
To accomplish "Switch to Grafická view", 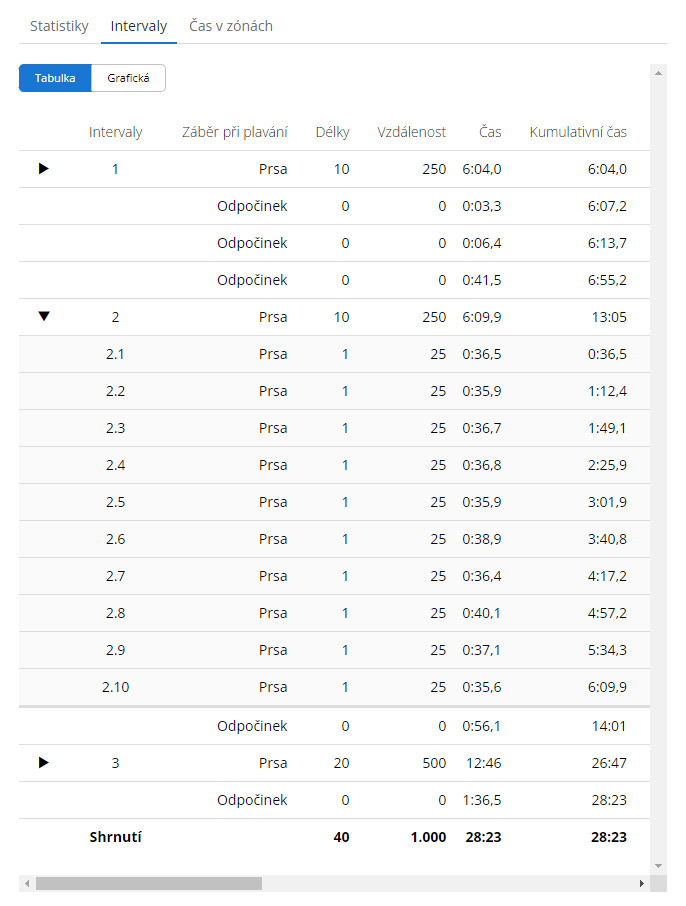I will [128, 78].
